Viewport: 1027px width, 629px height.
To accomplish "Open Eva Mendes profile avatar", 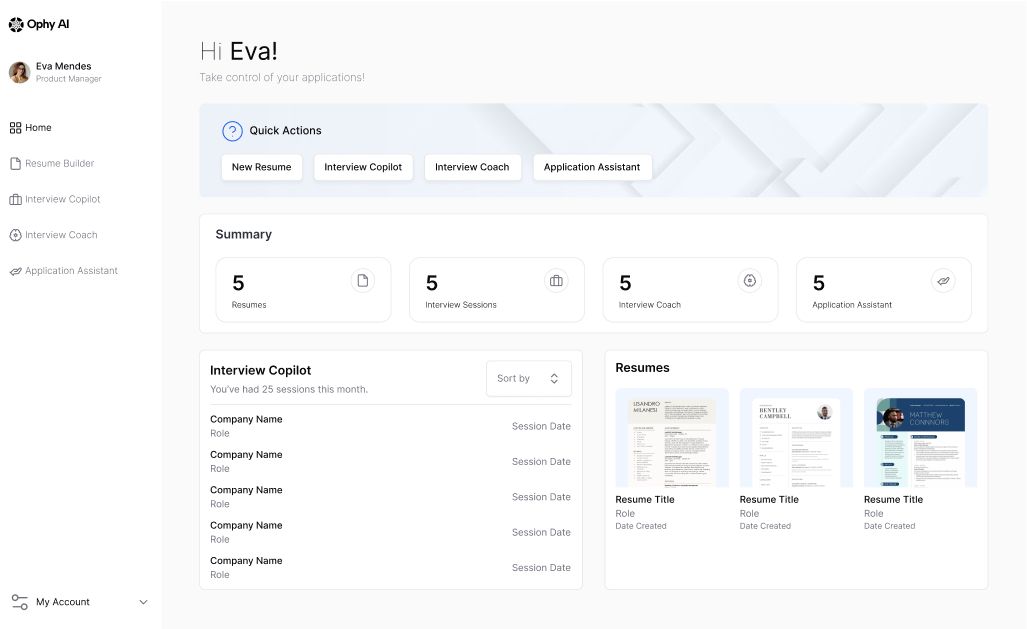I will click(19, 72).
